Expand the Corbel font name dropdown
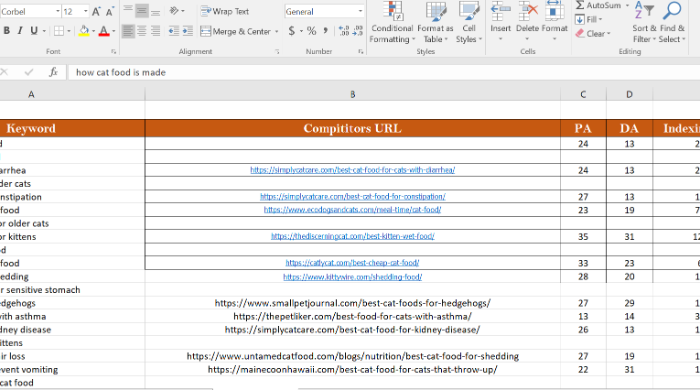700x390 pixels. click(58, 12)
